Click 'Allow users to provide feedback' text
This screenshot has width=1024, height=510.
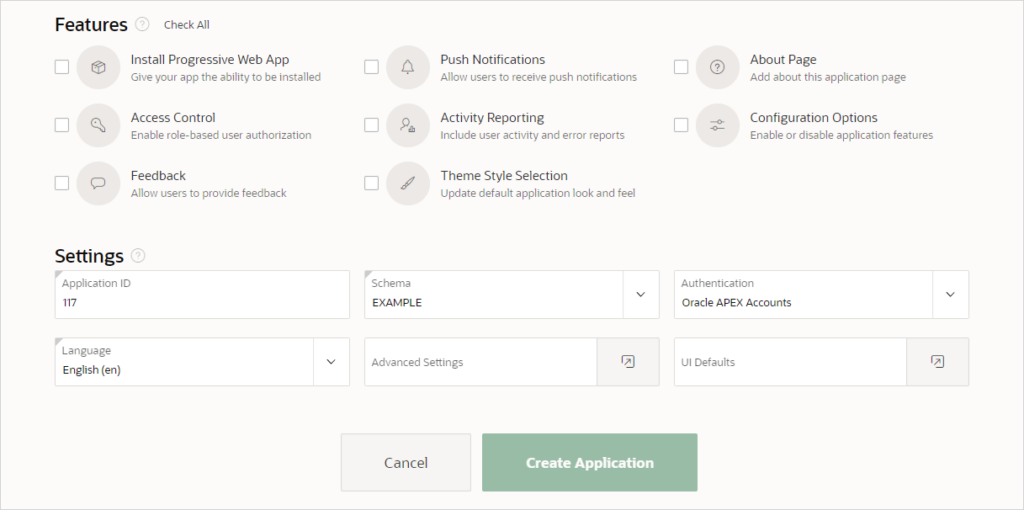208,193
